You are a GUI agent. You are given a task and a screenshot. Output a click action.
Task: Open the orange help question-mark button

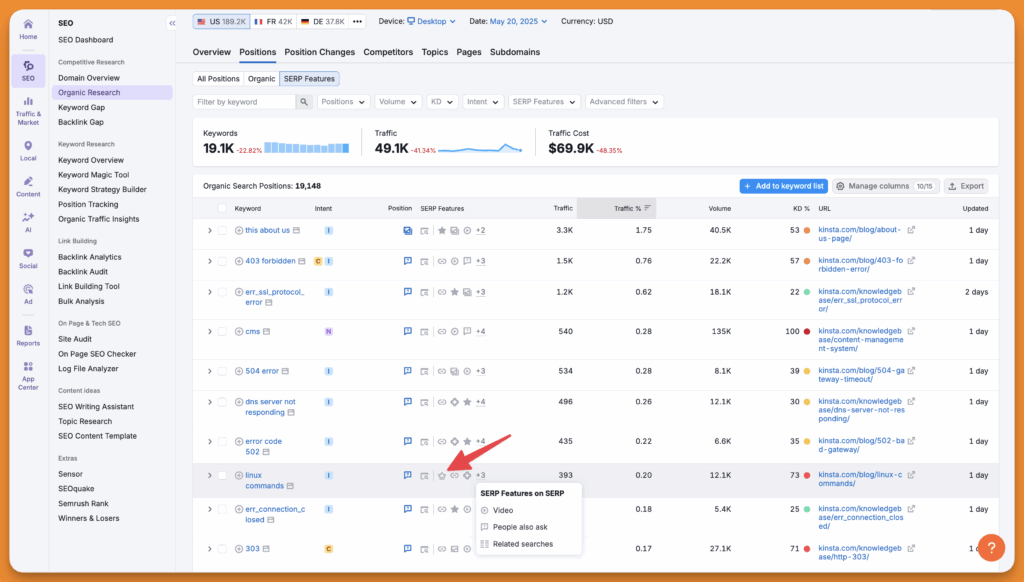[991, 547]
